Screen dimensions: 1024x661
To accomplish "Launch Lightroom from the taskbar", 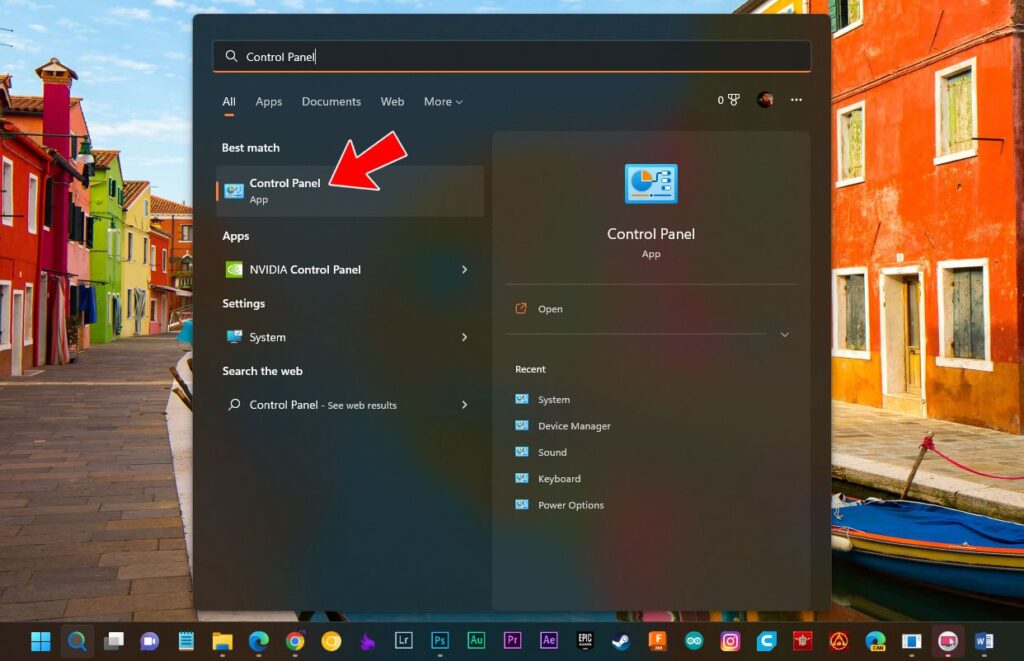I will 404,641.
